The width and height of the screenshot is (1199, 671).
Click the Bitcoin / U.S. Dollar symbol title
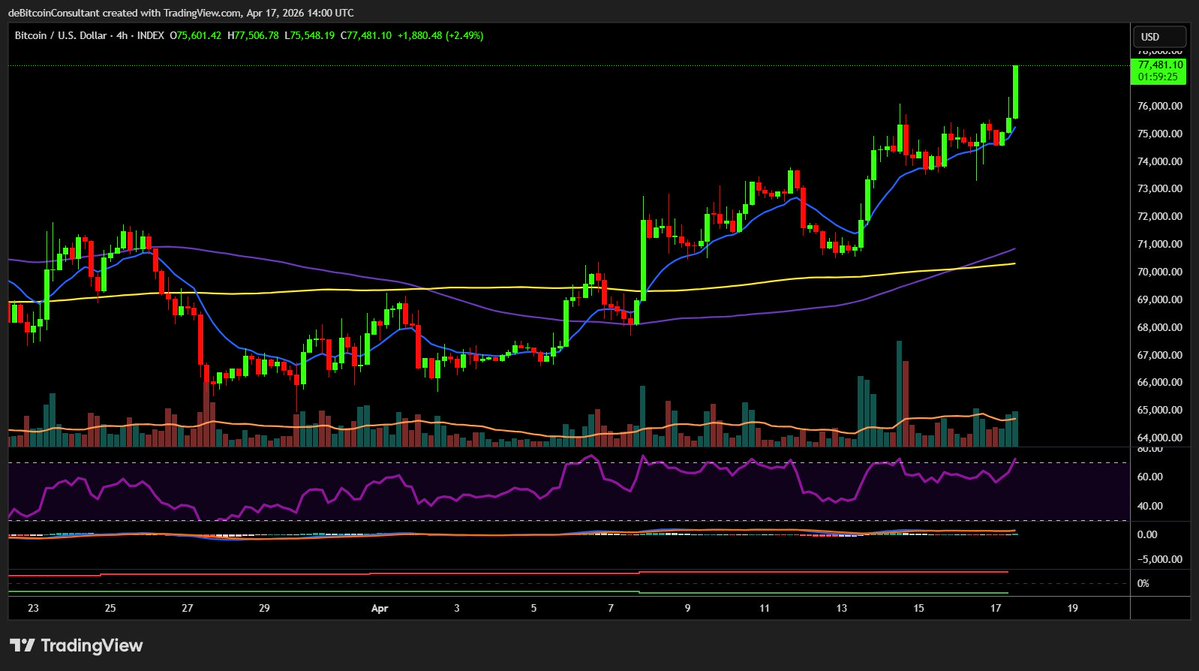click(x=60, y=35)
